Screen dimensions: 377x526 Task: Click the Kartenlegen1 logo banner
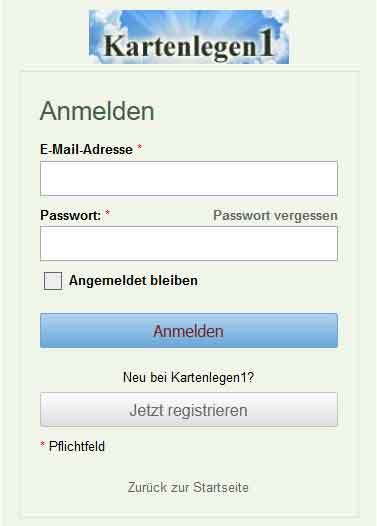[189, 37]
